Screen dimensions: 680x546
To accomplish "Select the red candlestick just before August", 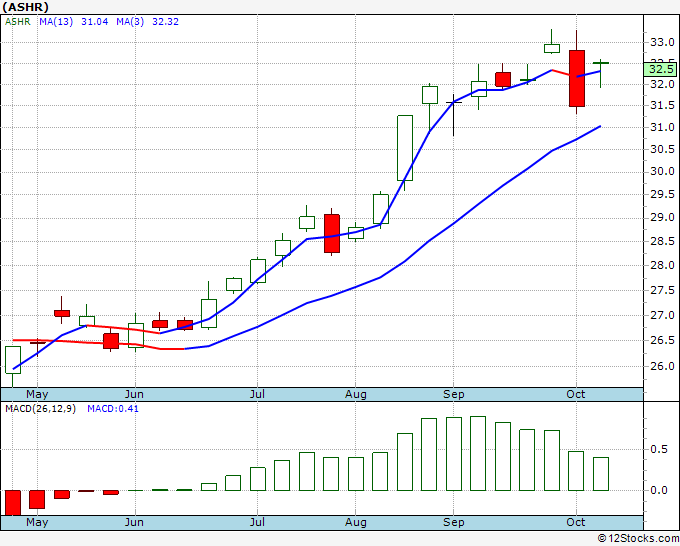I will coord(332,233).
